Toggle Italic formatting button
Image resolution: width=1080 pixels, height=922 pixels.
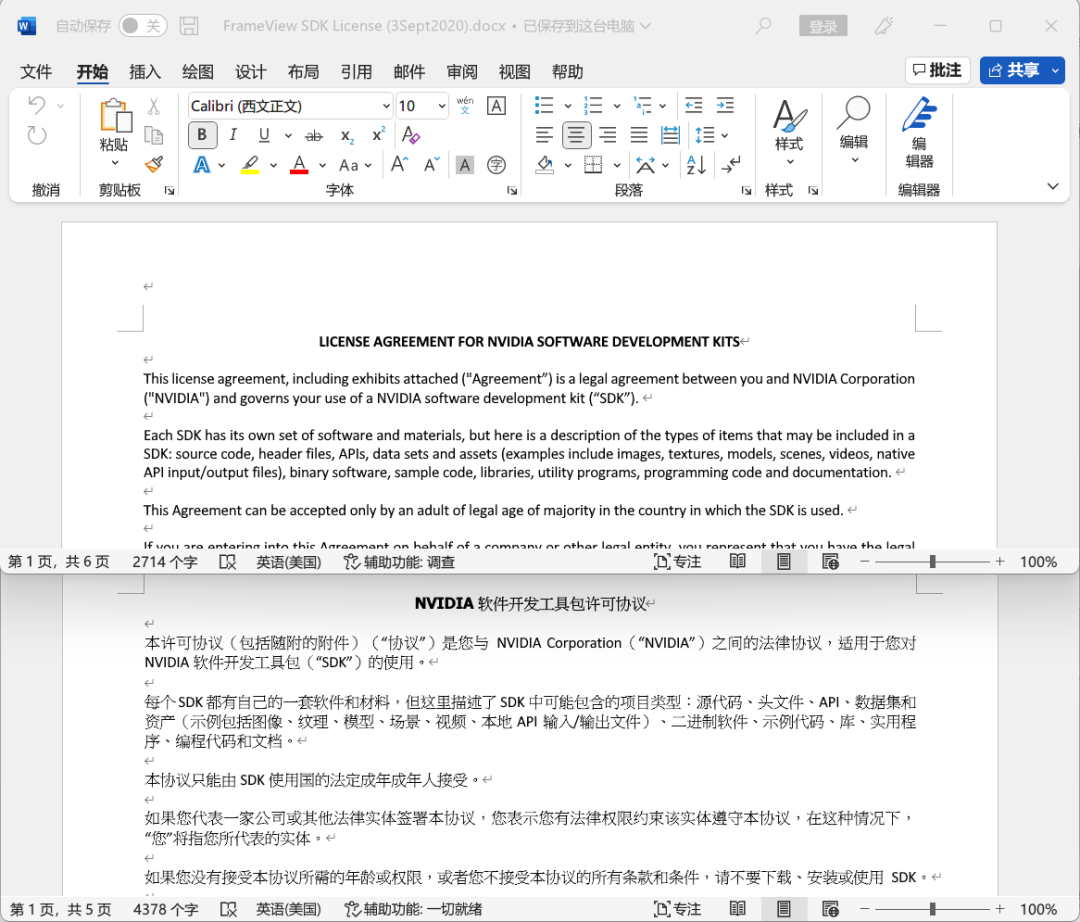tap(233, 135)
